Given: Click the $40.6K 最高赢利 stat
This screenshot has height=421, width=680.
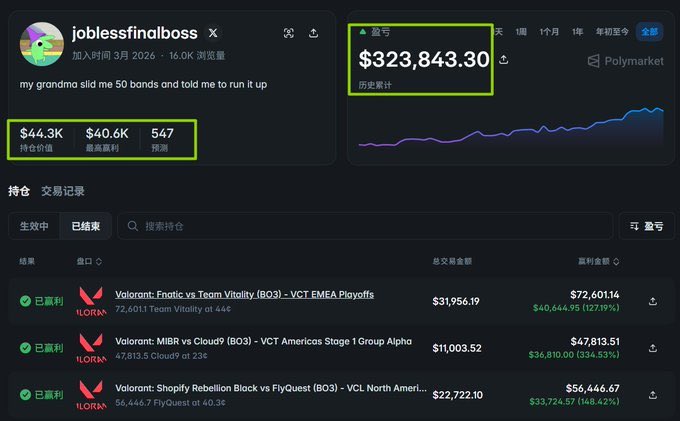Looking at the screenshot, I should [x=107, y=139].
